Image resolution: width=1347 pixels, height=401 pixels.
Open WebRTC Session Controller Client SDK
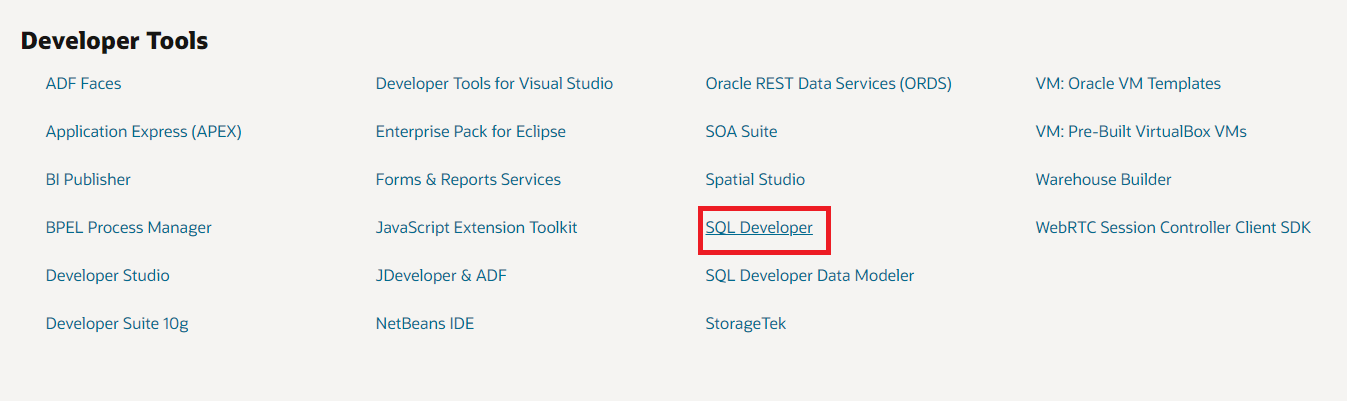pos(1173,228)
